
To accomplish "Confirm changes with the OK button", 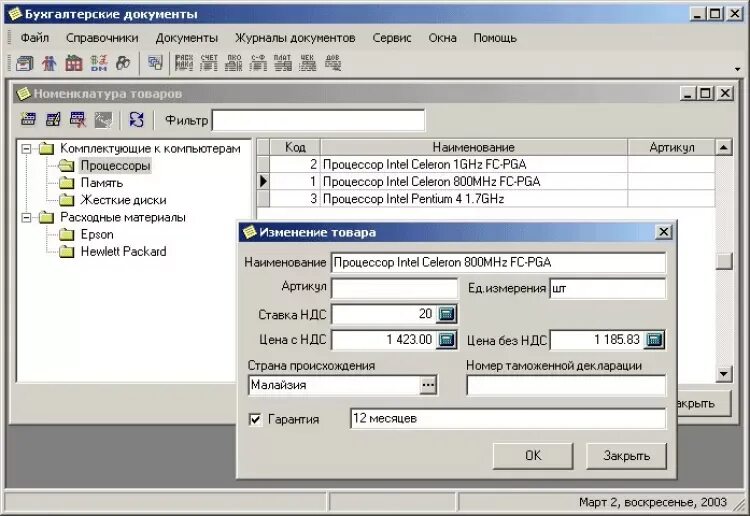I will point(533,455).
